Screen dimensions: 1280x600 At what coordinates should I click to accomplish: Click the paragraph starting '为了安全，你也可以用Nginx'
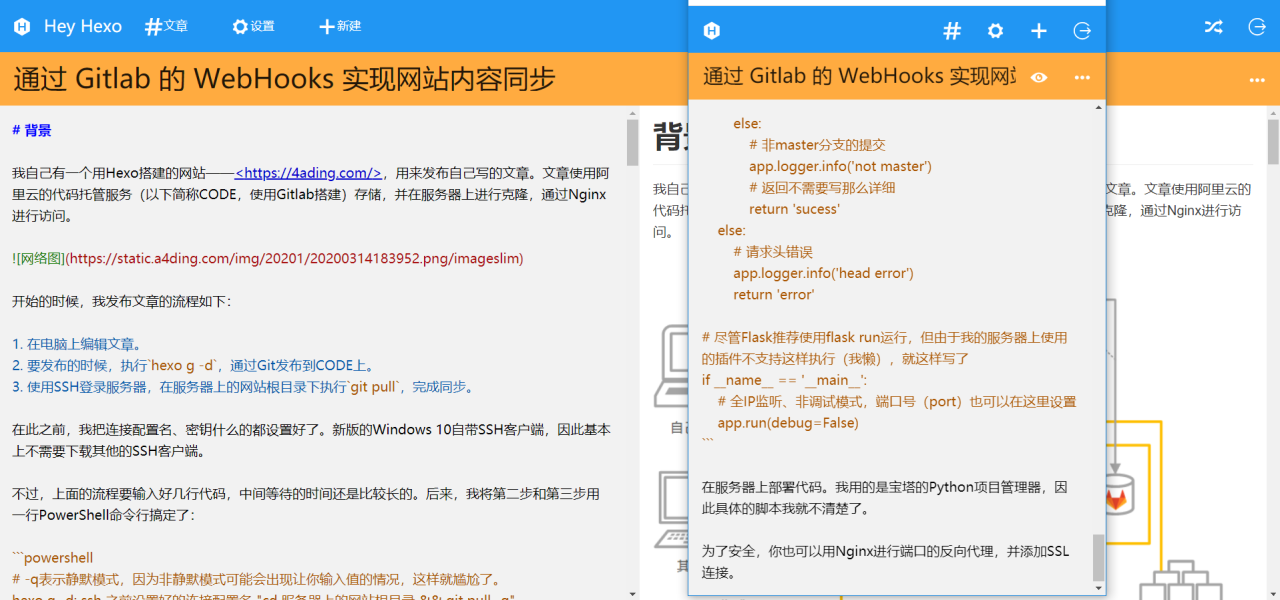pyautogui.click(x=885, y=562)
